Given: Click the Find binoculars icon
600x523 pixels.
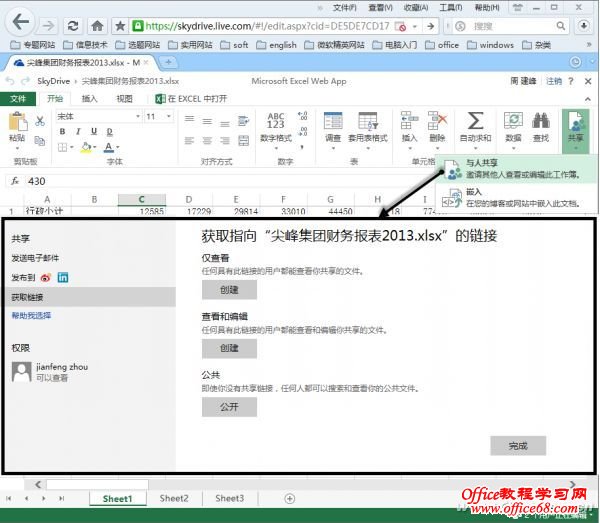Looking at the screenshot, I should [541, 122].
